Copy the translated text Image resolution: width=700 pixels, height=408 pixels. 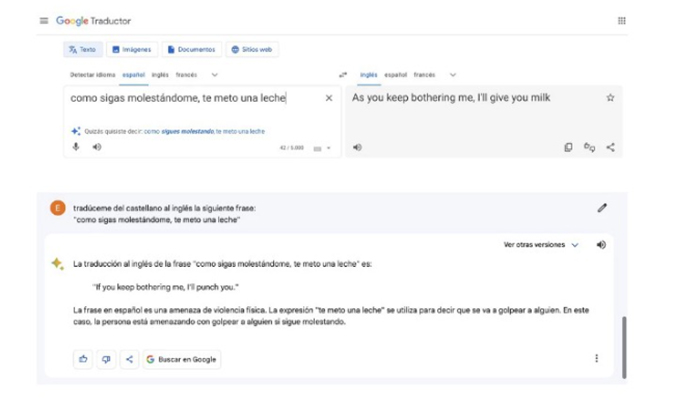point(568,147)
